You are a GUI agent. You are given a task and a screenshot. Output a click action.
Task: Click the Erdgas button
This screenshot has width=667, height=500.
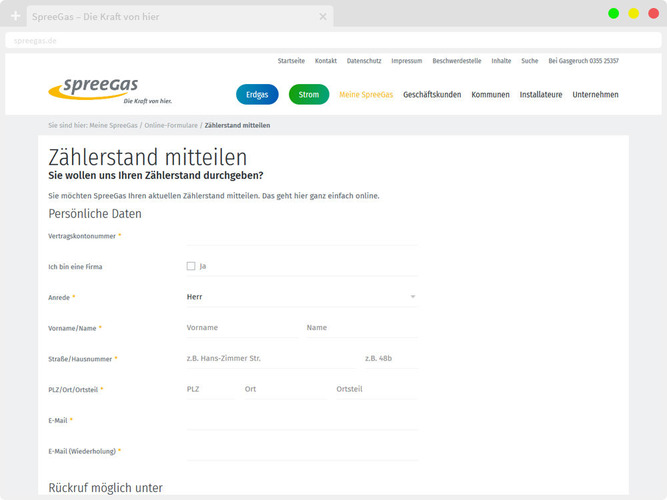257,95
